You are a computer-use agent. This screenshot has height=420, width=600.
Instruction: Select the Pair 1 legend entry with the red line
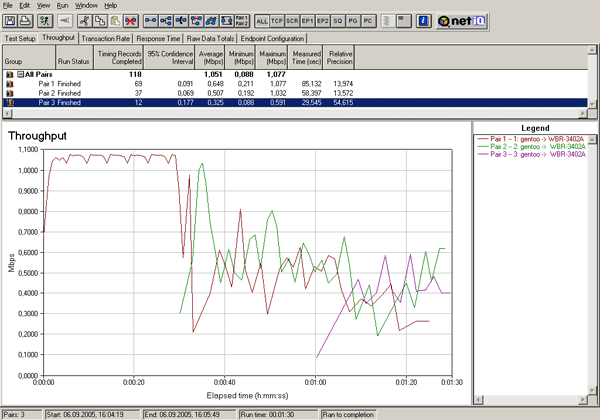(532, 139)
